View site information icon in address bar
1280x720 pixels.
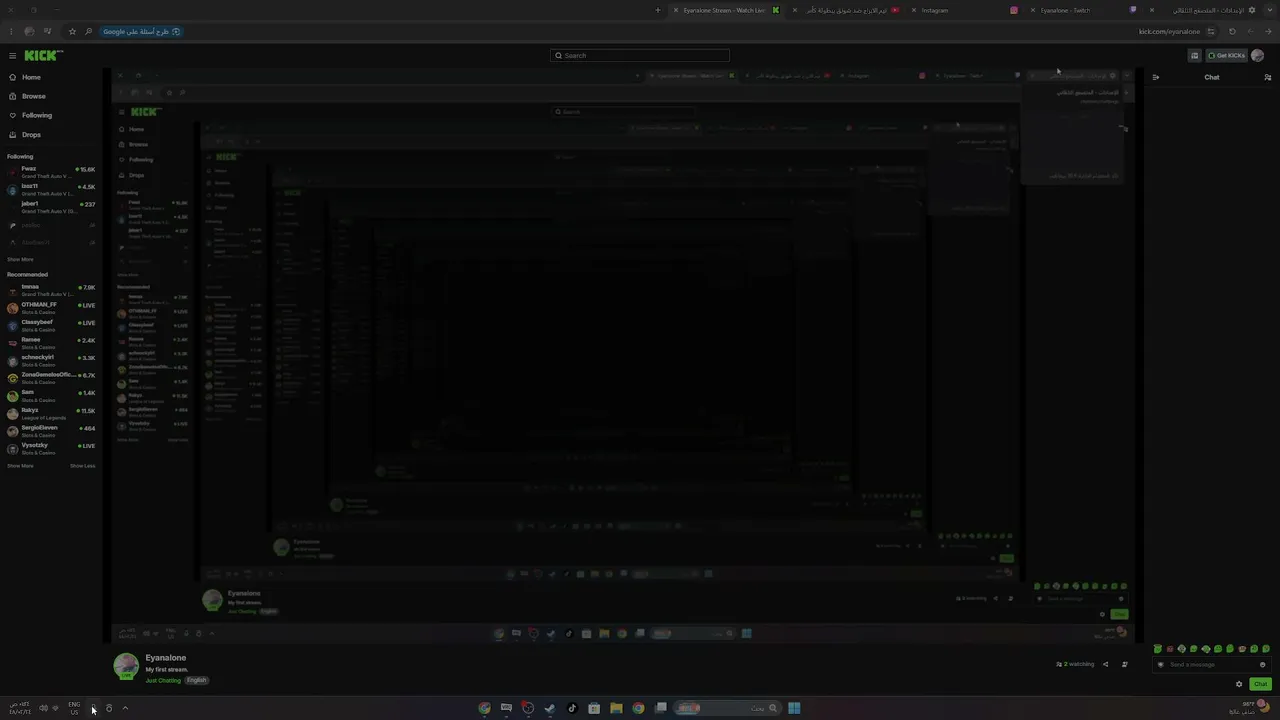click(1211, 31)
